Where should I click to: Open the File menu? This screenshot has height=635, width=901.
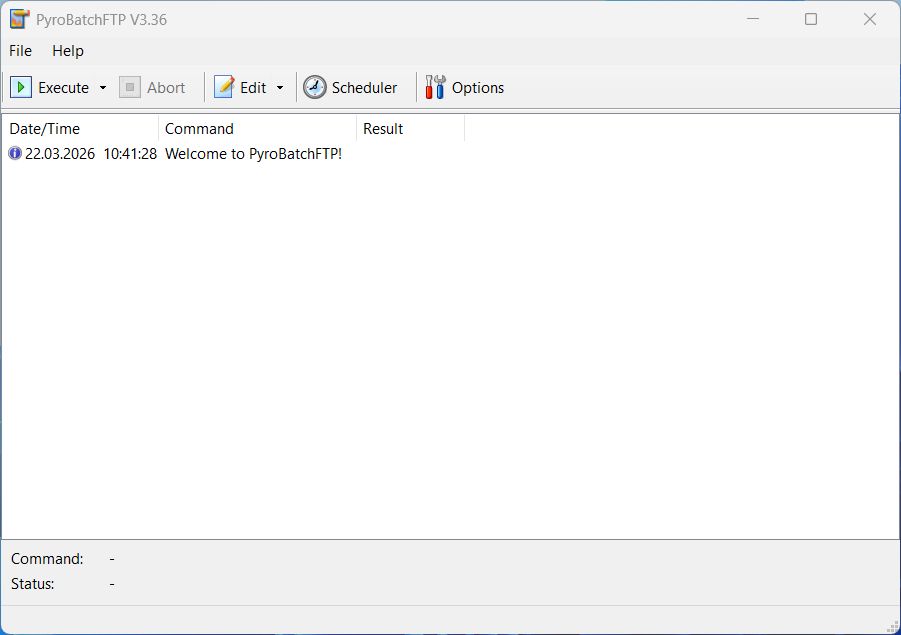click(x=20, y=51)
